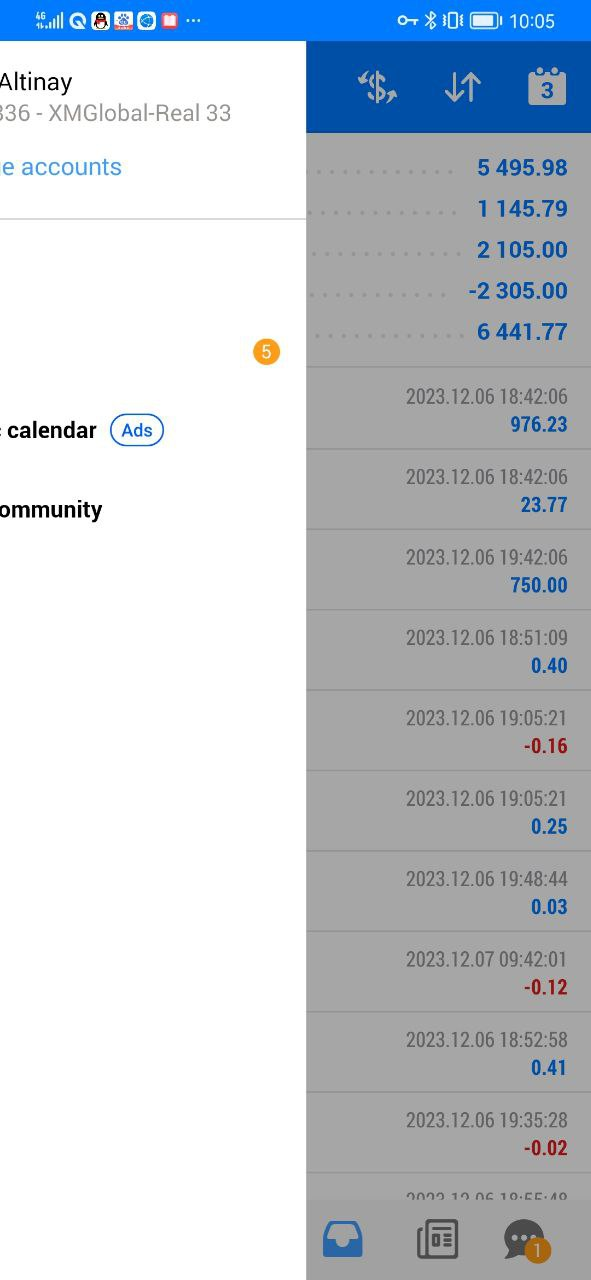The image size is (591, 1280).
Task: Open the Community menu item
Action: (x=51, y=510)
